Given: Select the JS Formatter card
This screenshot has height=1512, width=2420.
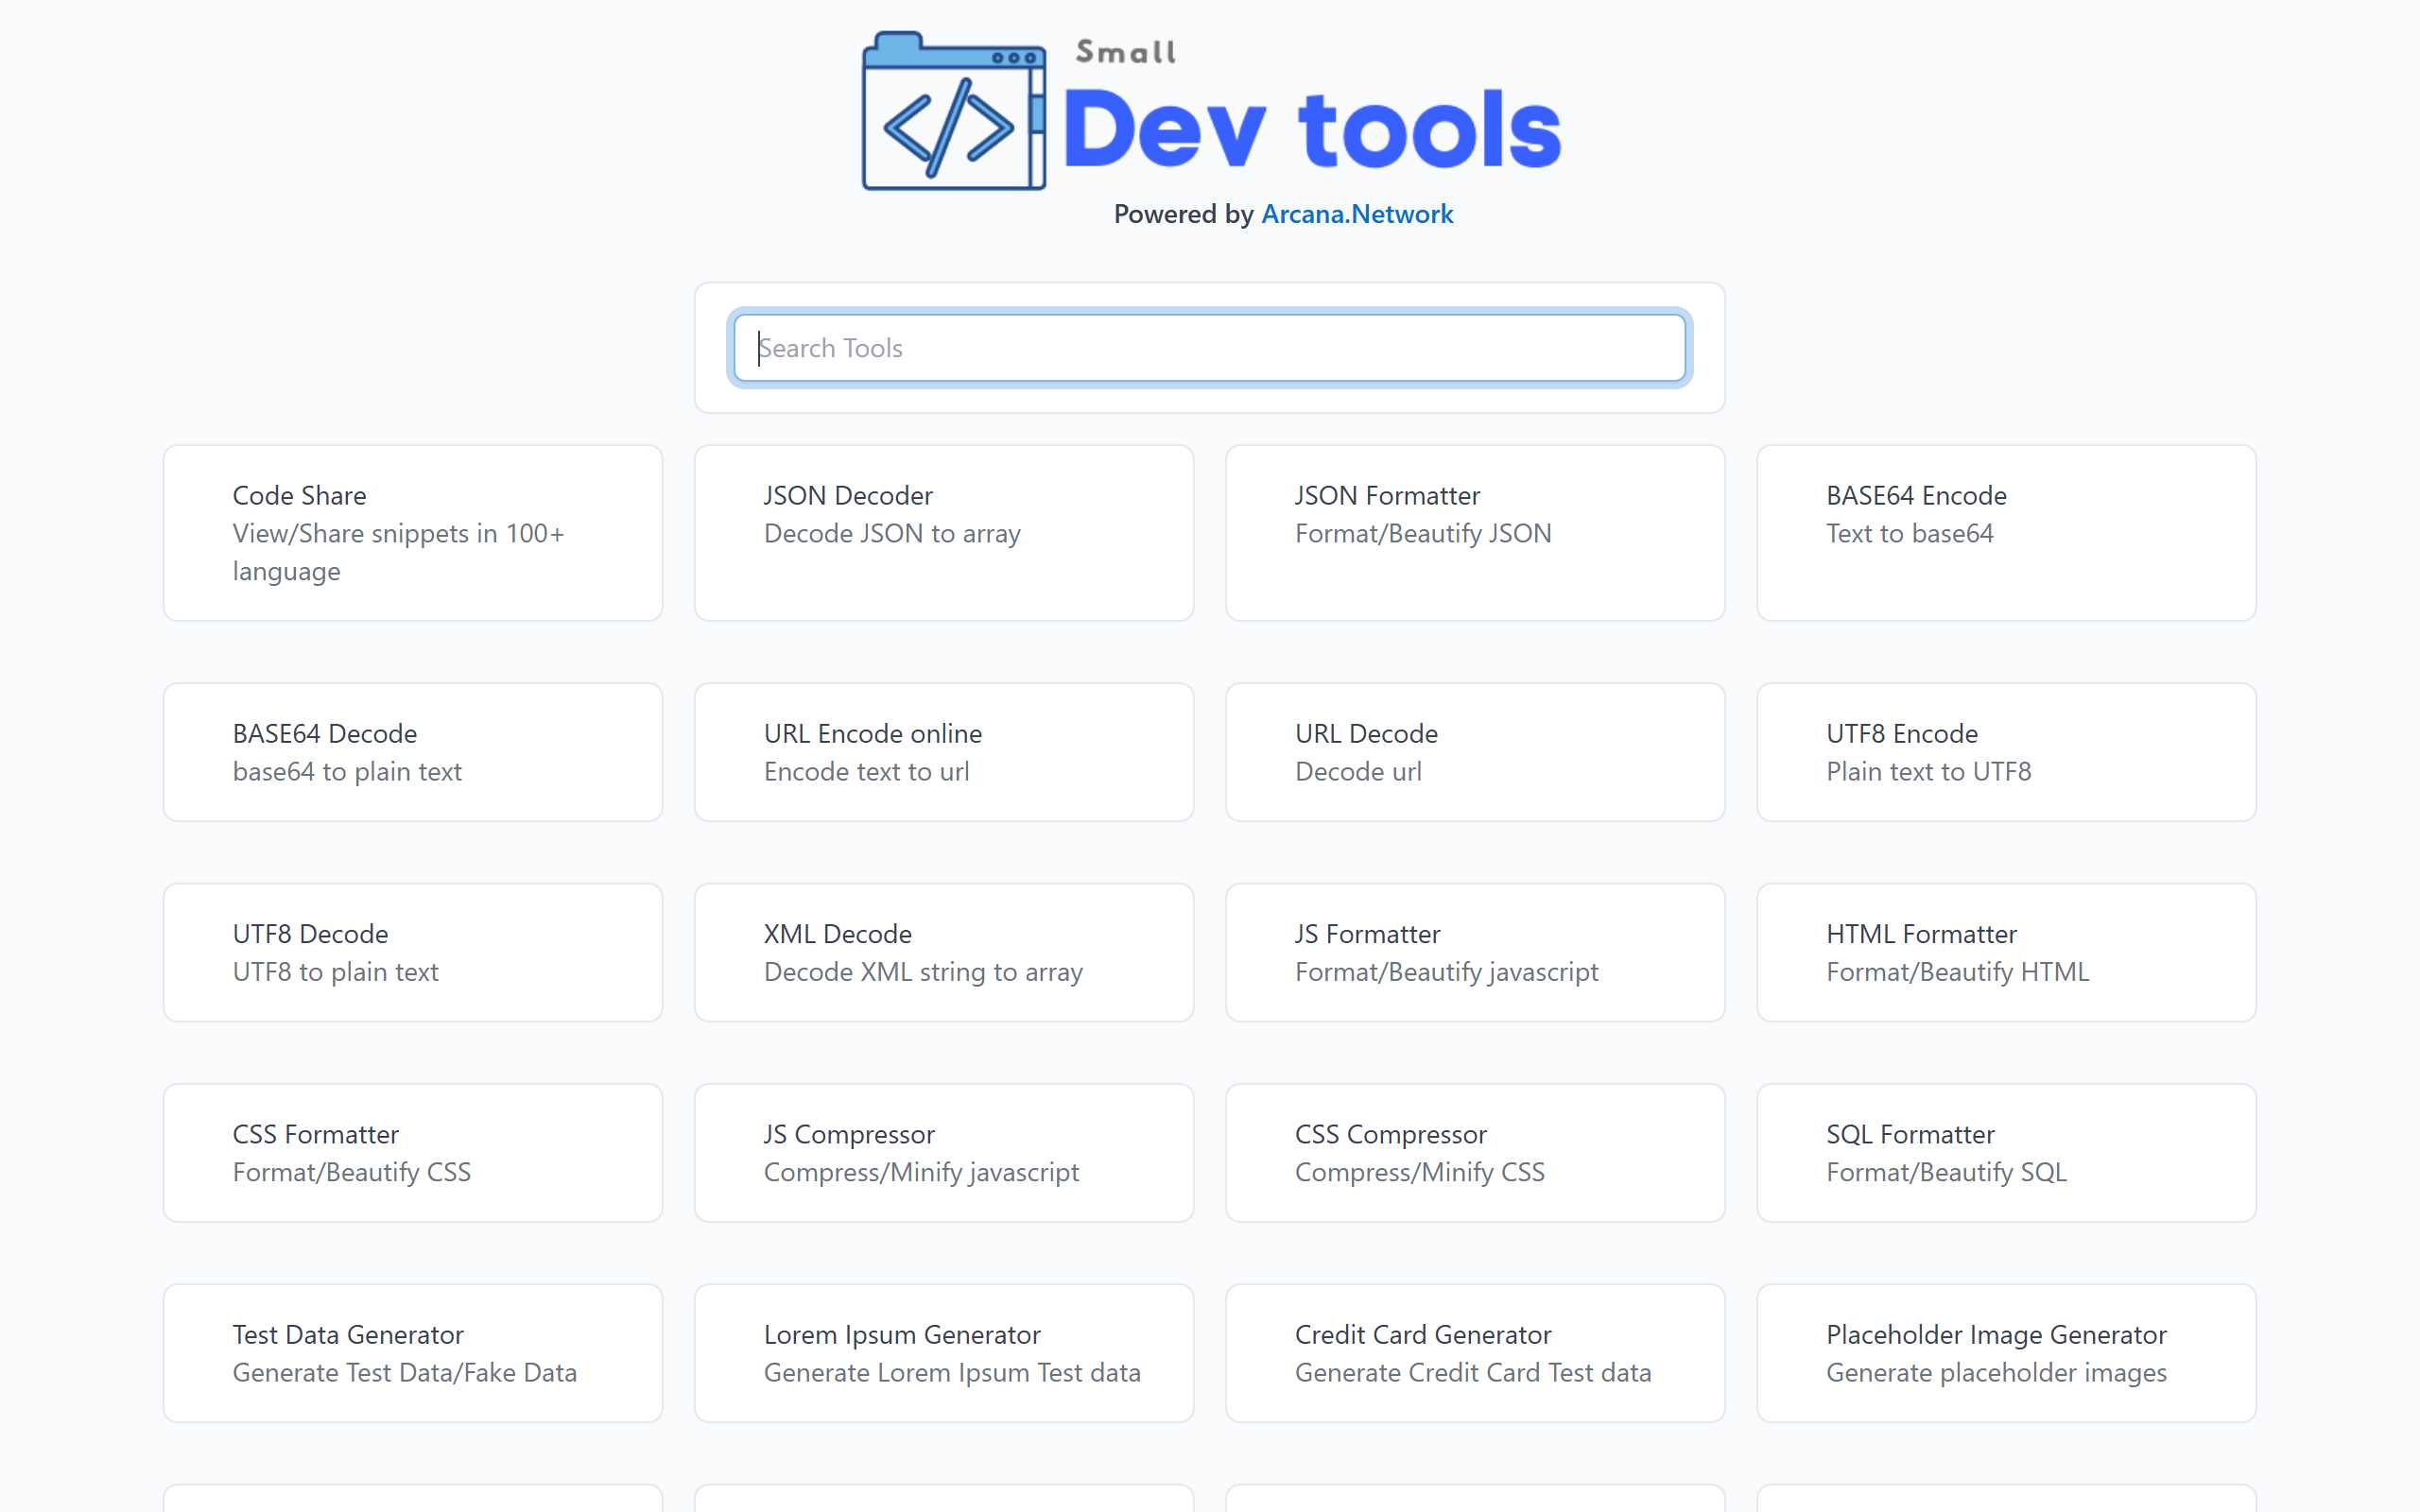Looking at the screenshot, I should tap(1474, 952).
